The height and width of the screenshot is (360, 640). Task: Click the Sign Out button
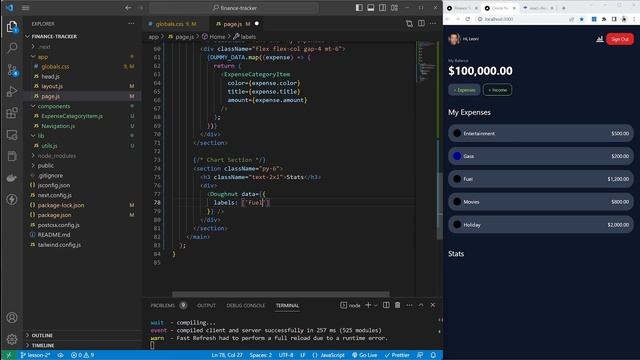[x=620, y=39]
